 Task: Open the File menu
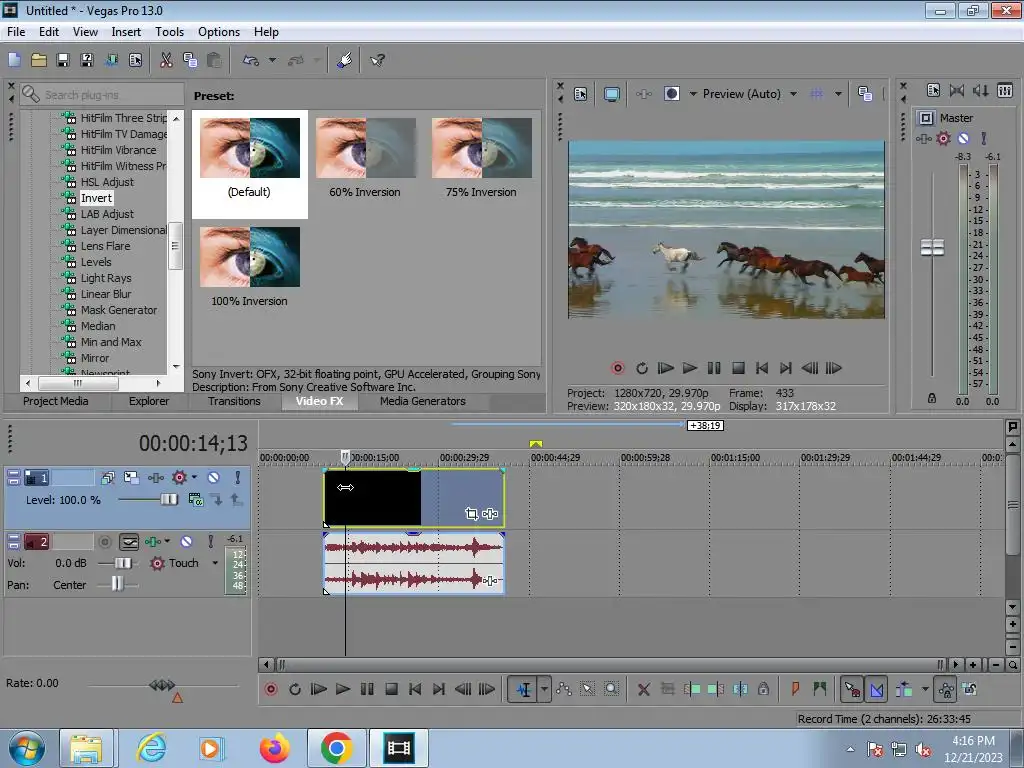tap(16, 32)
